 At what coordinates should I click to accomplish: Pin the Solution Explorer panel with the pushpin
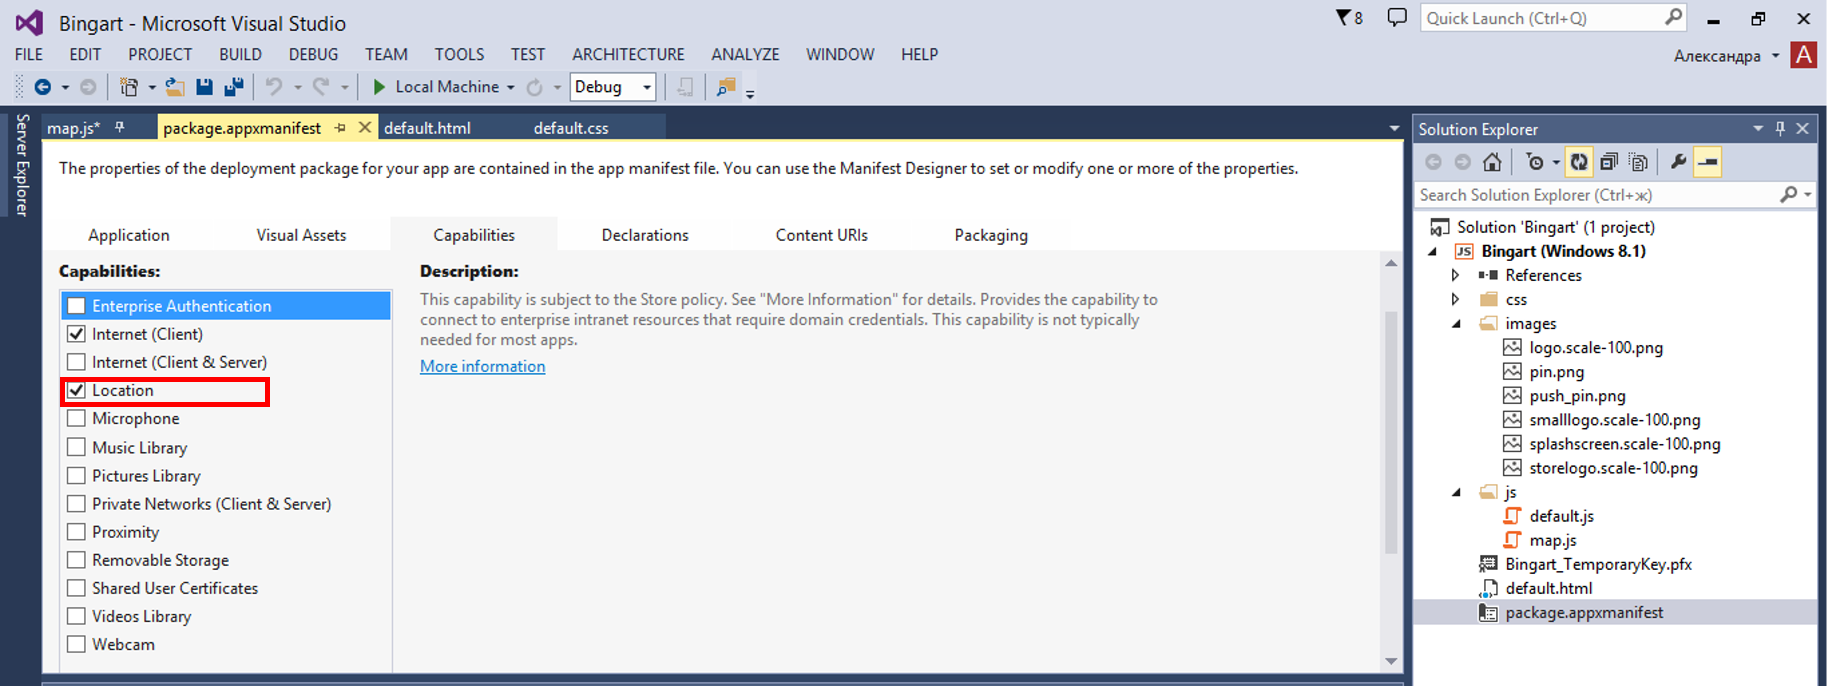point(1780,129)
